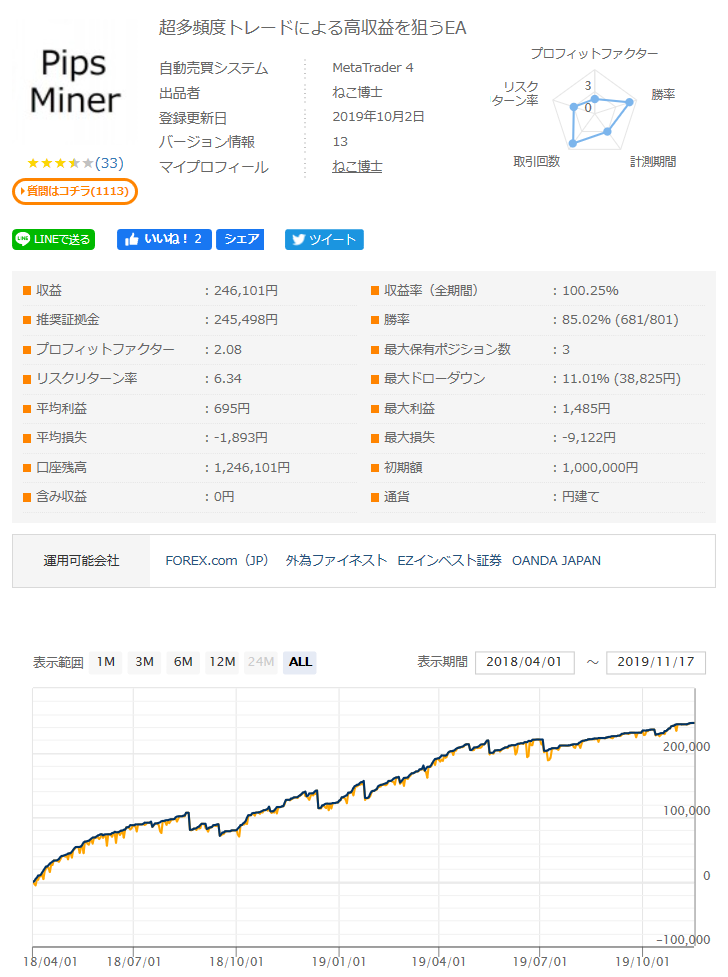Click the 運用可能会社 label cell
This screenshot has height=977, width=728.
pyautogui.click(x=81, y=561)
